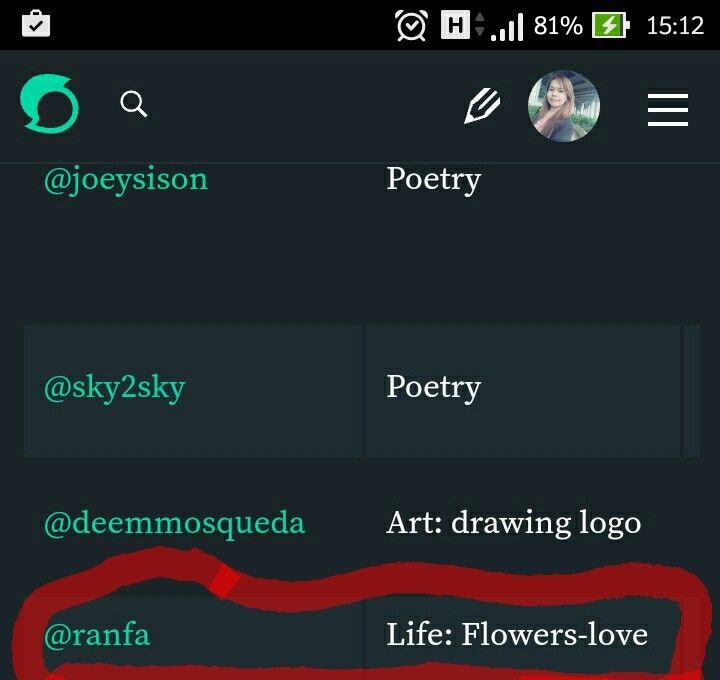This screenshot has width=720, height=680.
Task: Tap the signal strength bars
Action: [507, 26]
